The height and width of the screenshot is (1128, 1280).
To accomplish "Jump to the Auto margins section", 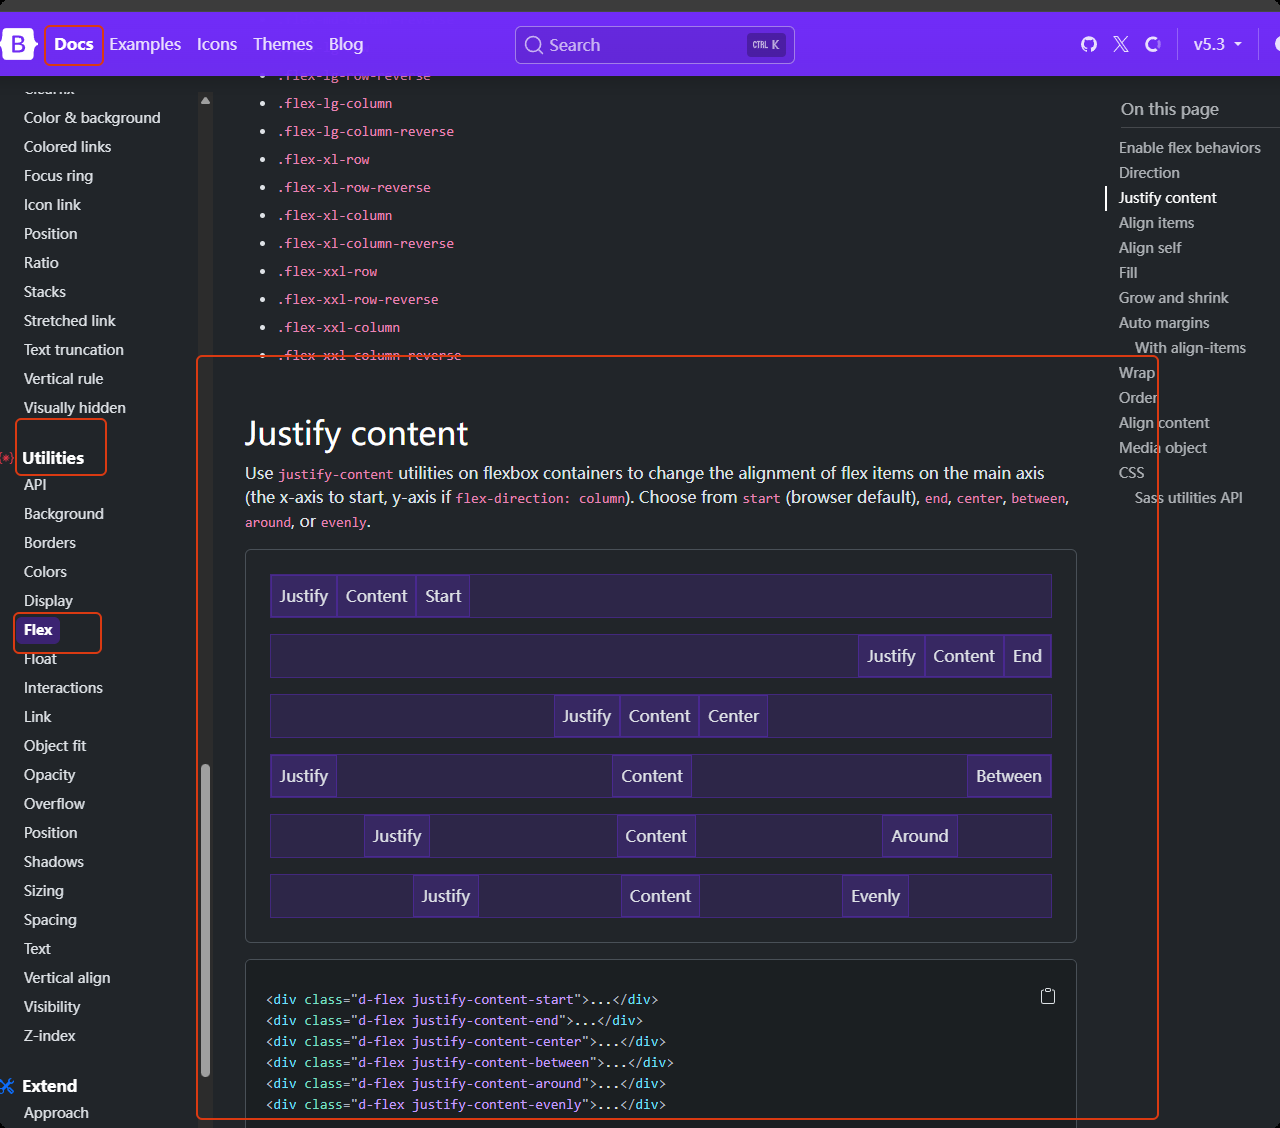I will [x=1164, y=323].
